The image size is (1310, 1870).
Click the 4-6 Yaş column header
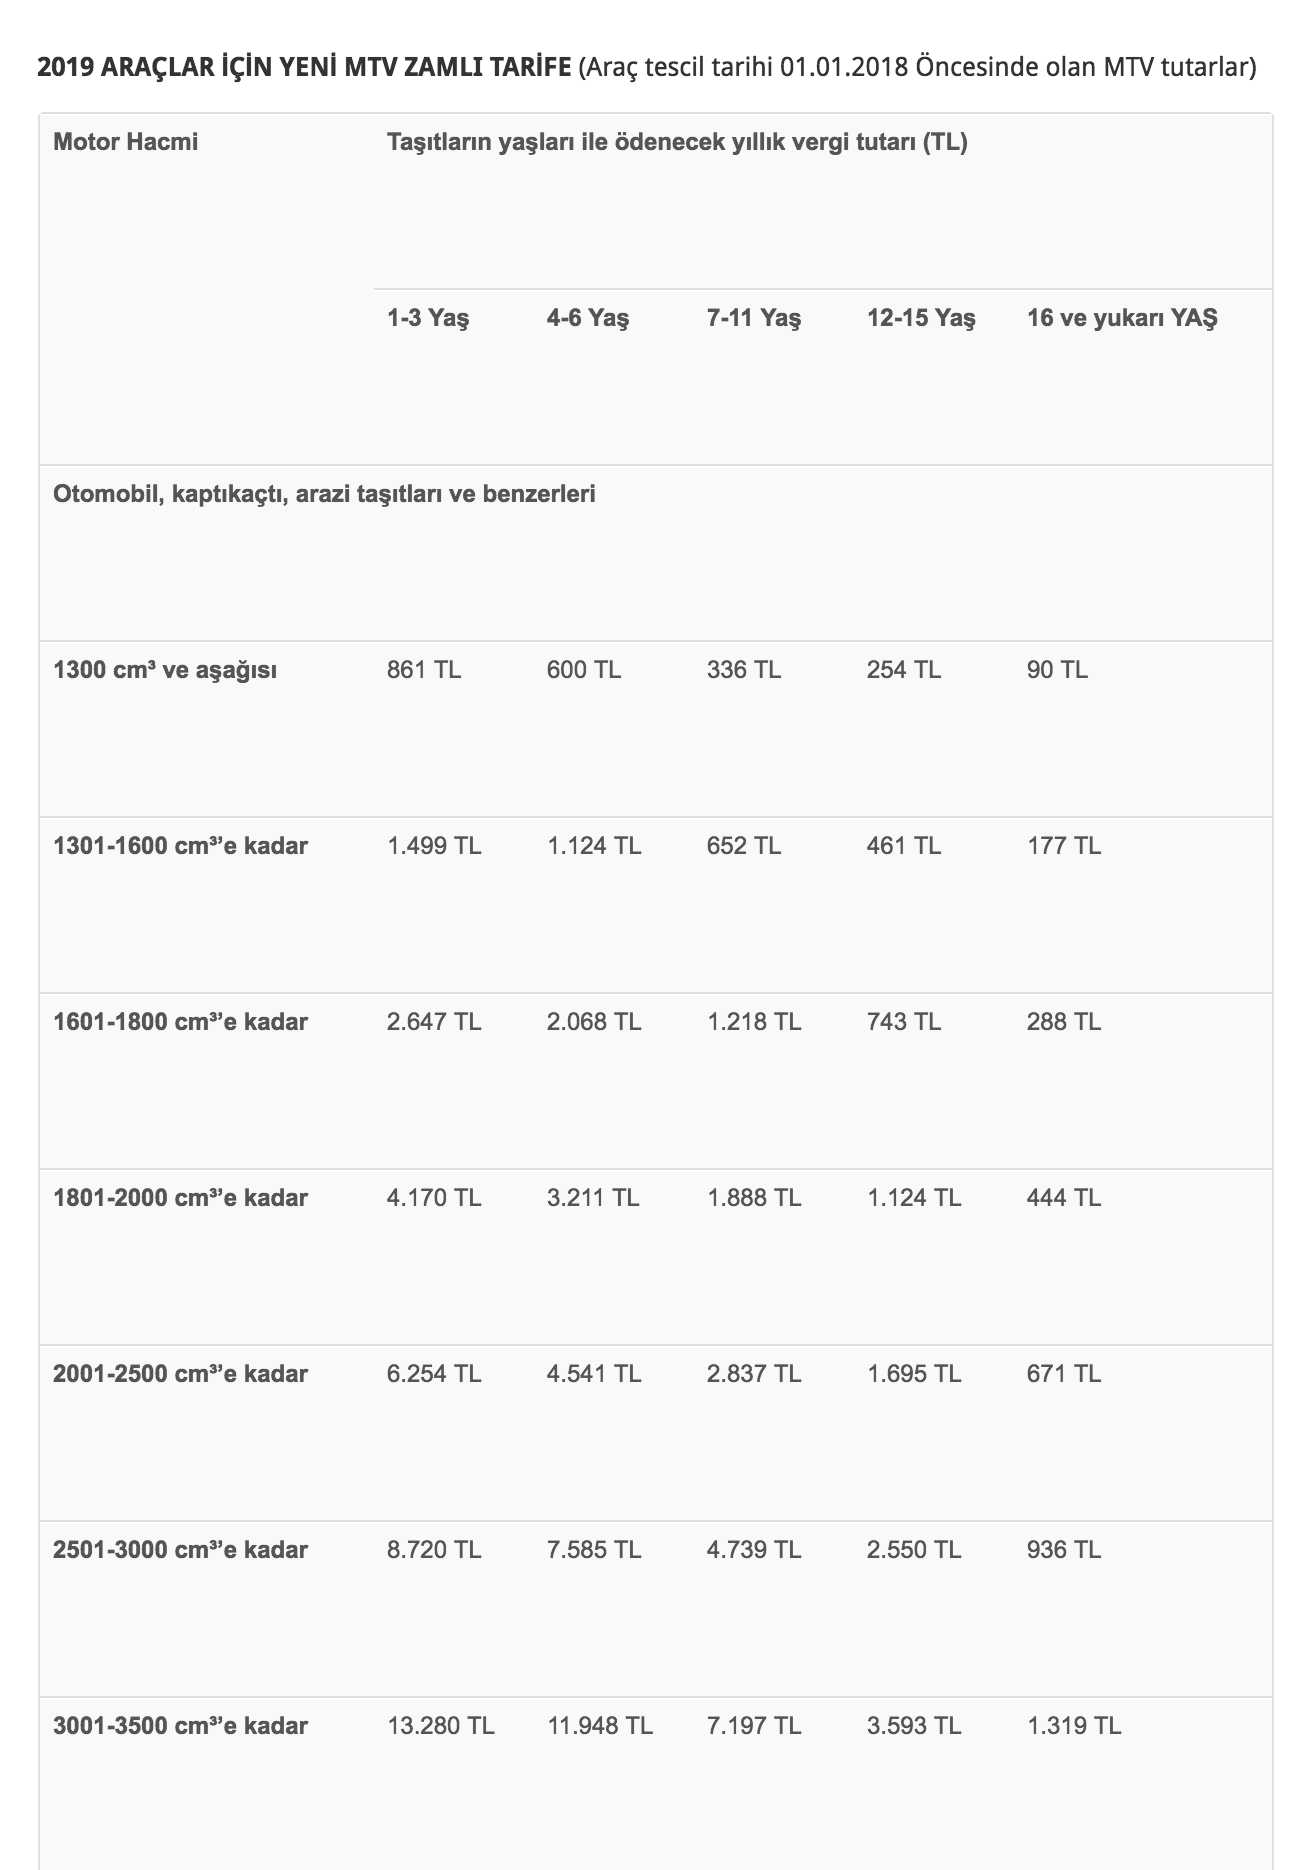coord(588,319)
